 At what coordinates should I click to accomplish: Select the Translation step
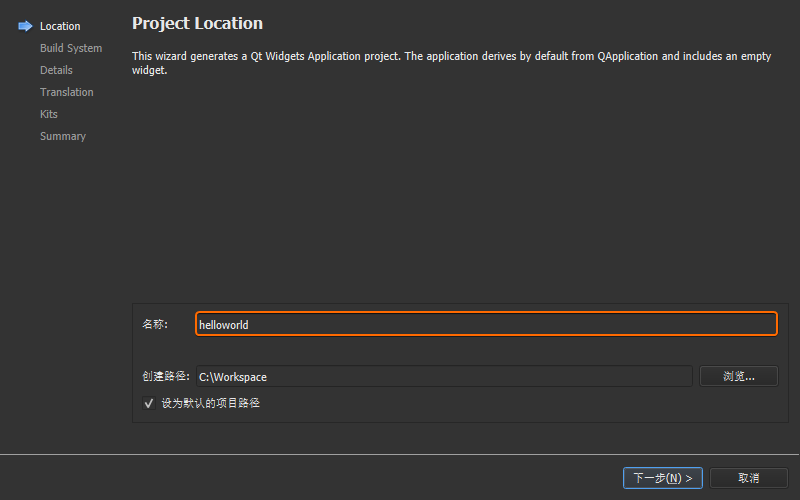[67, 92]
